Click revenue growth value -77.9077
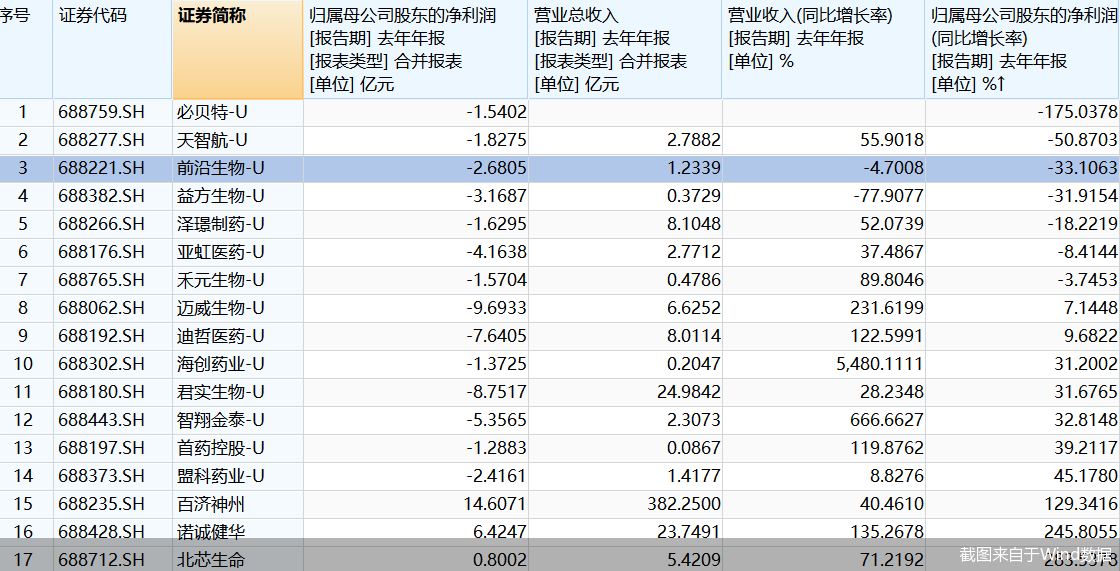 pos(888,196)
